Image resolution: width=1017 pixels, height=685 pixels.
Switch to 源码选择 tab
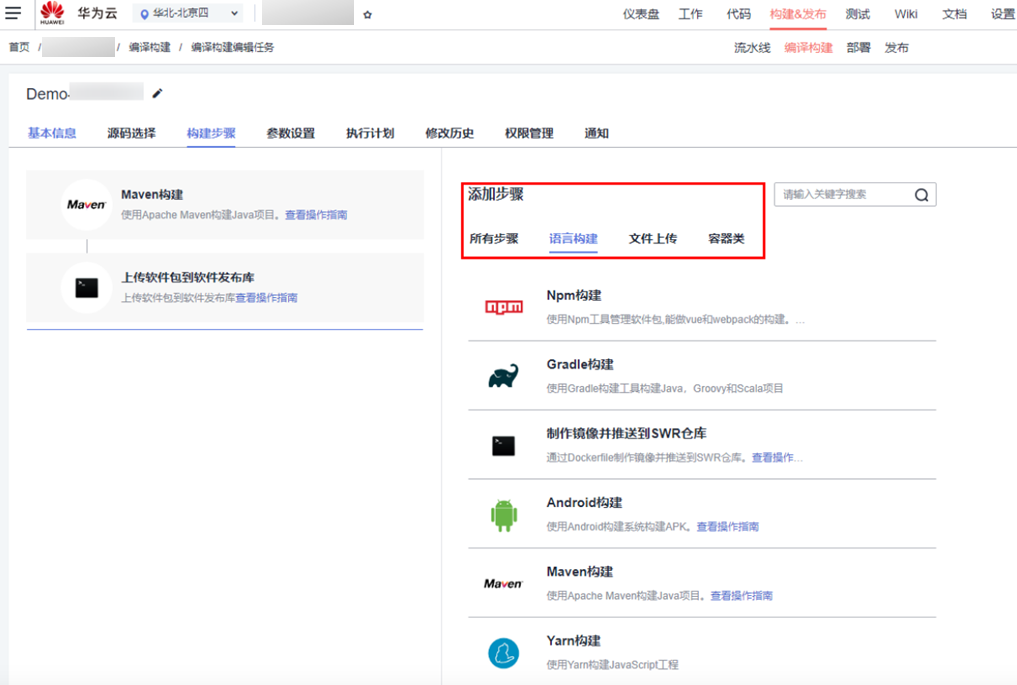[132, 133]
